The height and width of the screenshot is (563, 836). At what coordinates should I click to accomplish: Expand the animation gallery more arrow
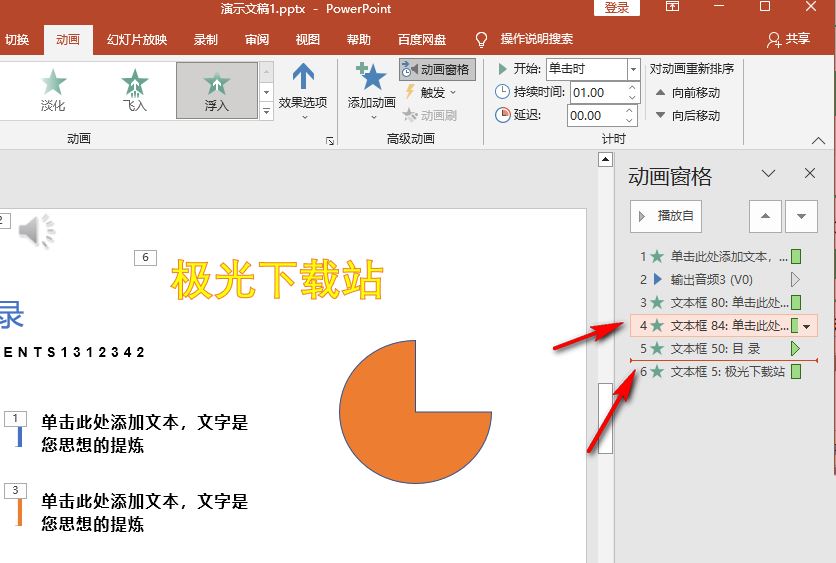(x=266, y=112)
